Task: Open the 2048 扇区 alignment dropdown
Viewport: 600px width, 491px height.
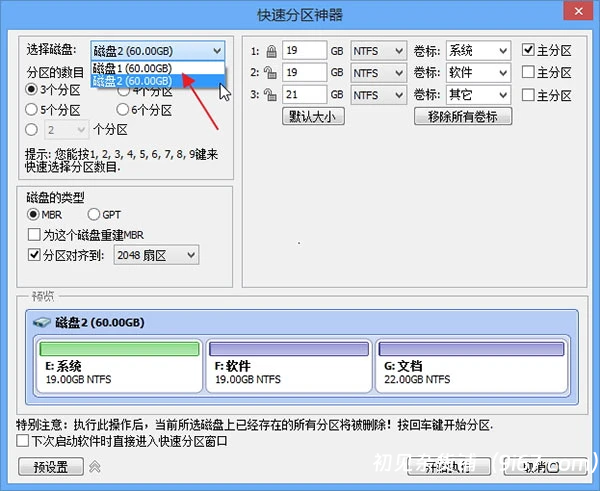Action: point(156,255)
